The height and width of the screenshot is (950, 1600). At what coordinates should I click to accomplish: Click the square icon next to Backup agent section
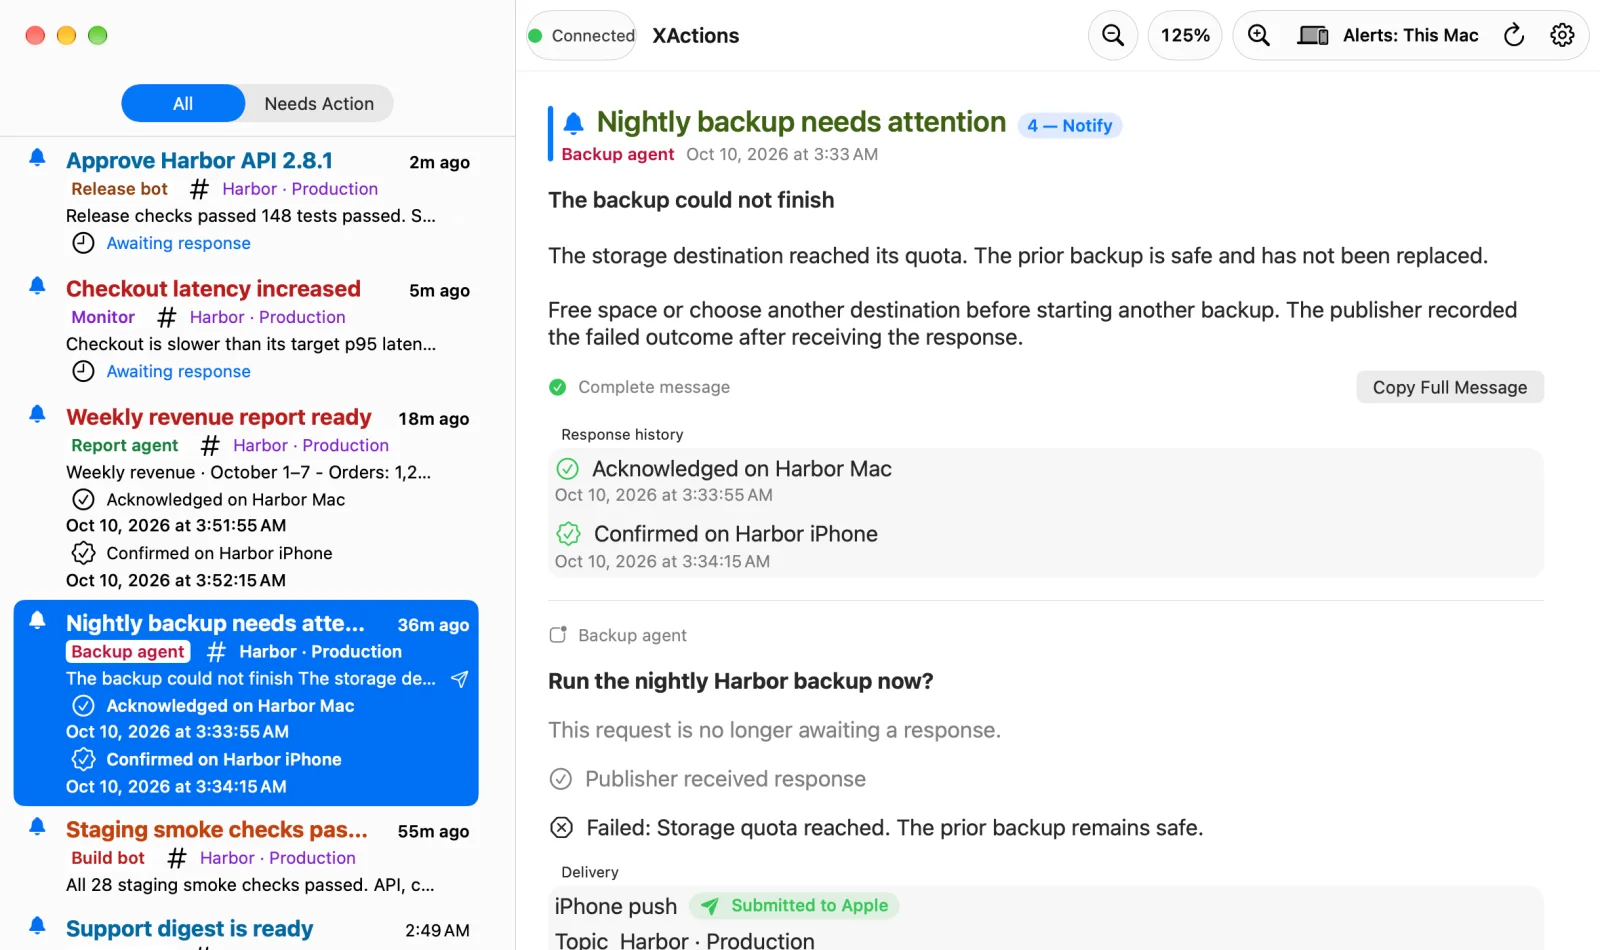click(558, 635)
